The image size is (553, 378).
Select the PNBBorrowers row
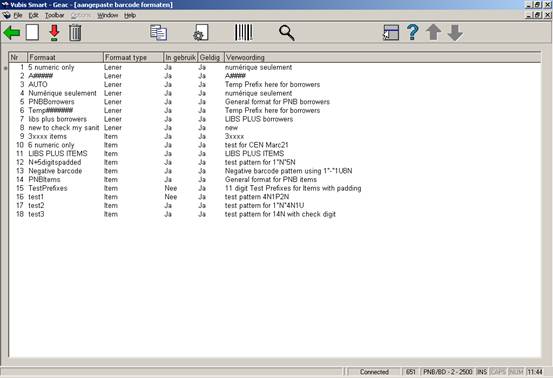275,102
